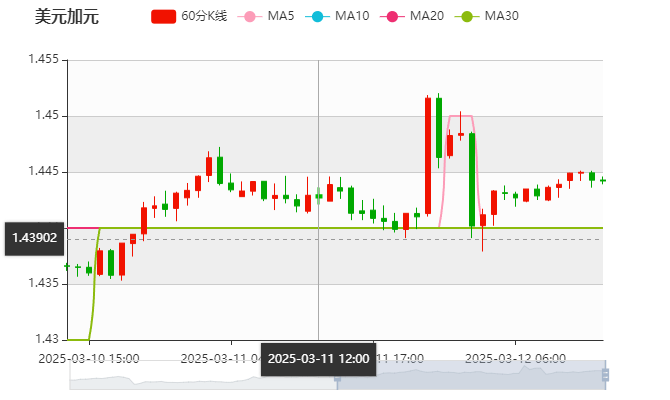The image size is (670, 400).
Task: Click the 2025-03-12 06:00 axis label
Action: 515,359
